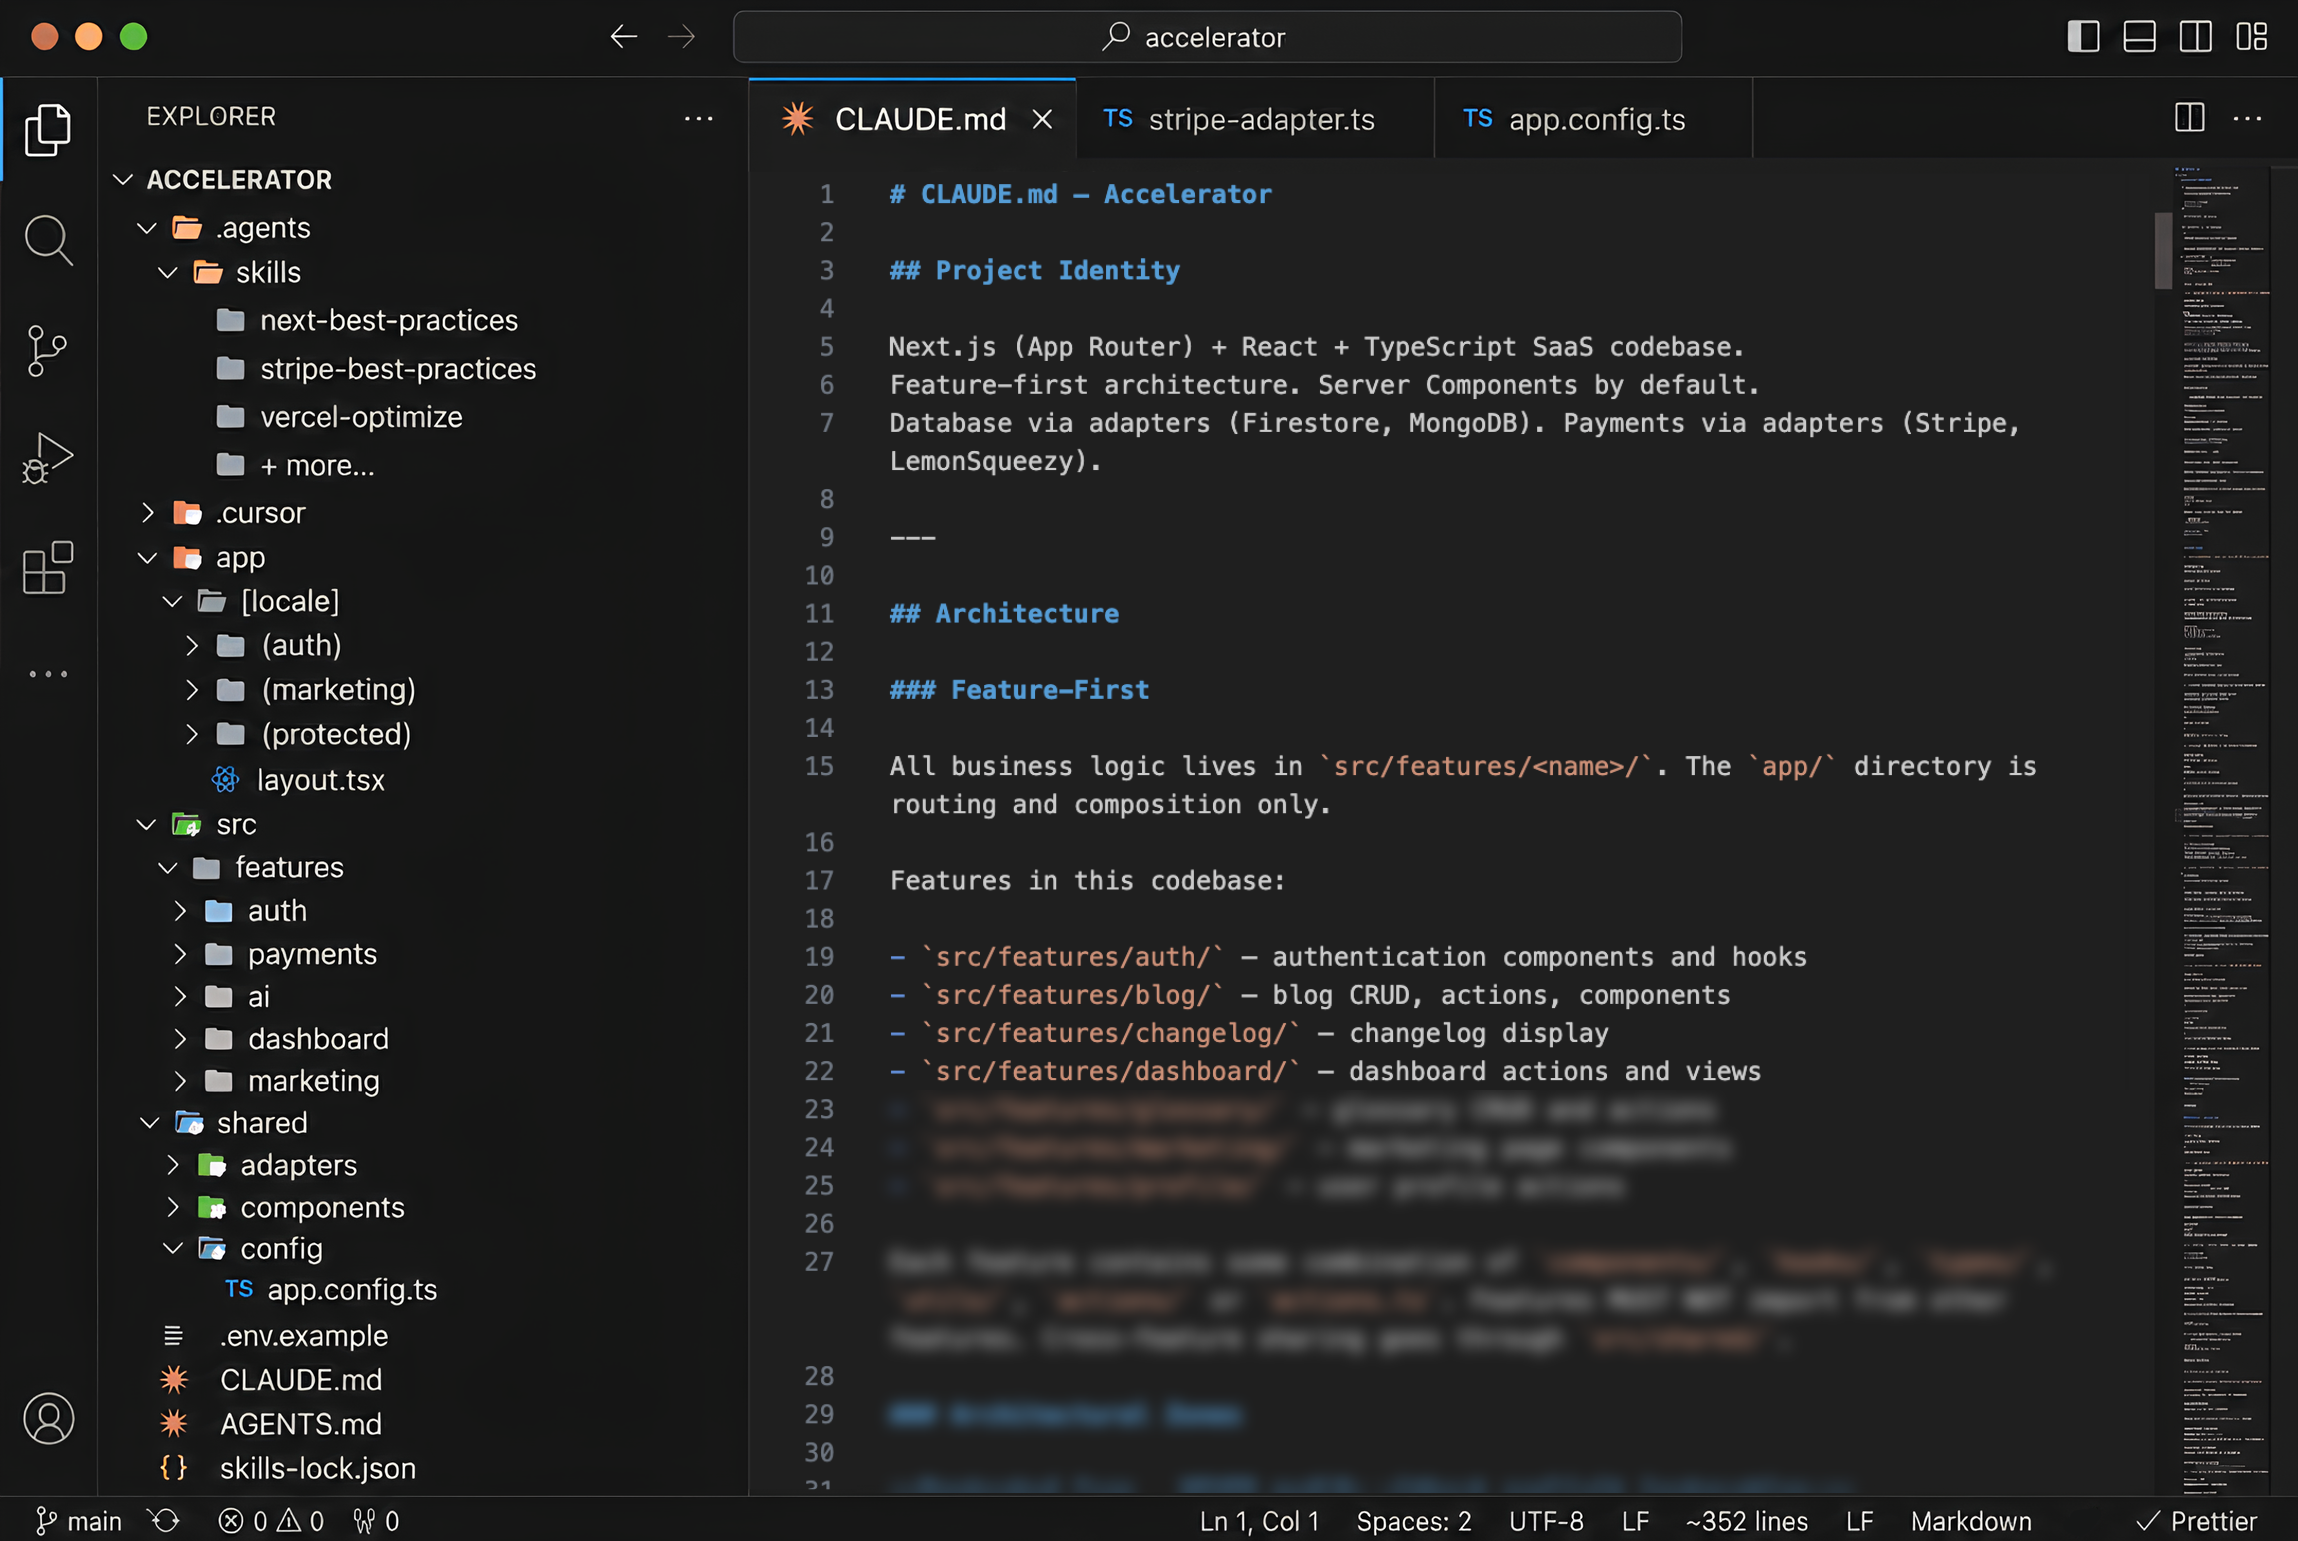Change language mode from Markdown
The image size is (2298, 1541).
click(x=1970, y=1521)
